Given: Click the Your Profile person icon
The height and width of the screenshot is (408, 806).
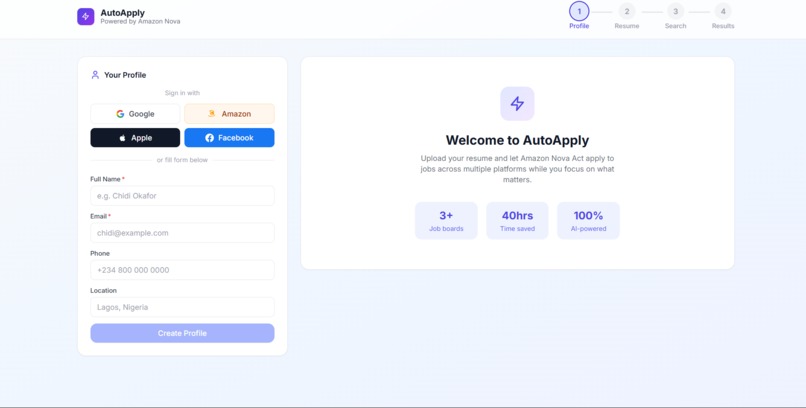Looking at the screenshot, I should [95, 75].
